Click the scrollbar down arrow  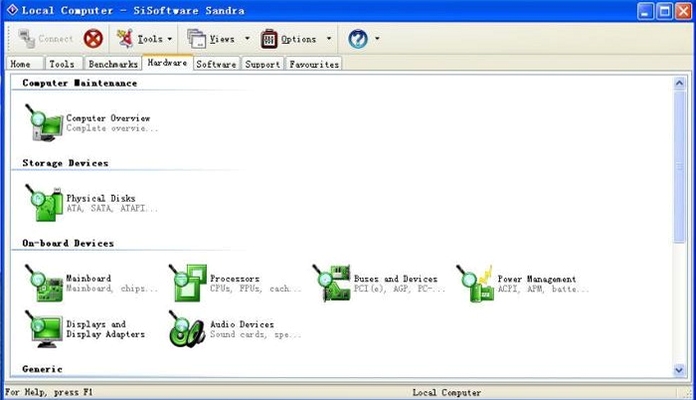679,370
